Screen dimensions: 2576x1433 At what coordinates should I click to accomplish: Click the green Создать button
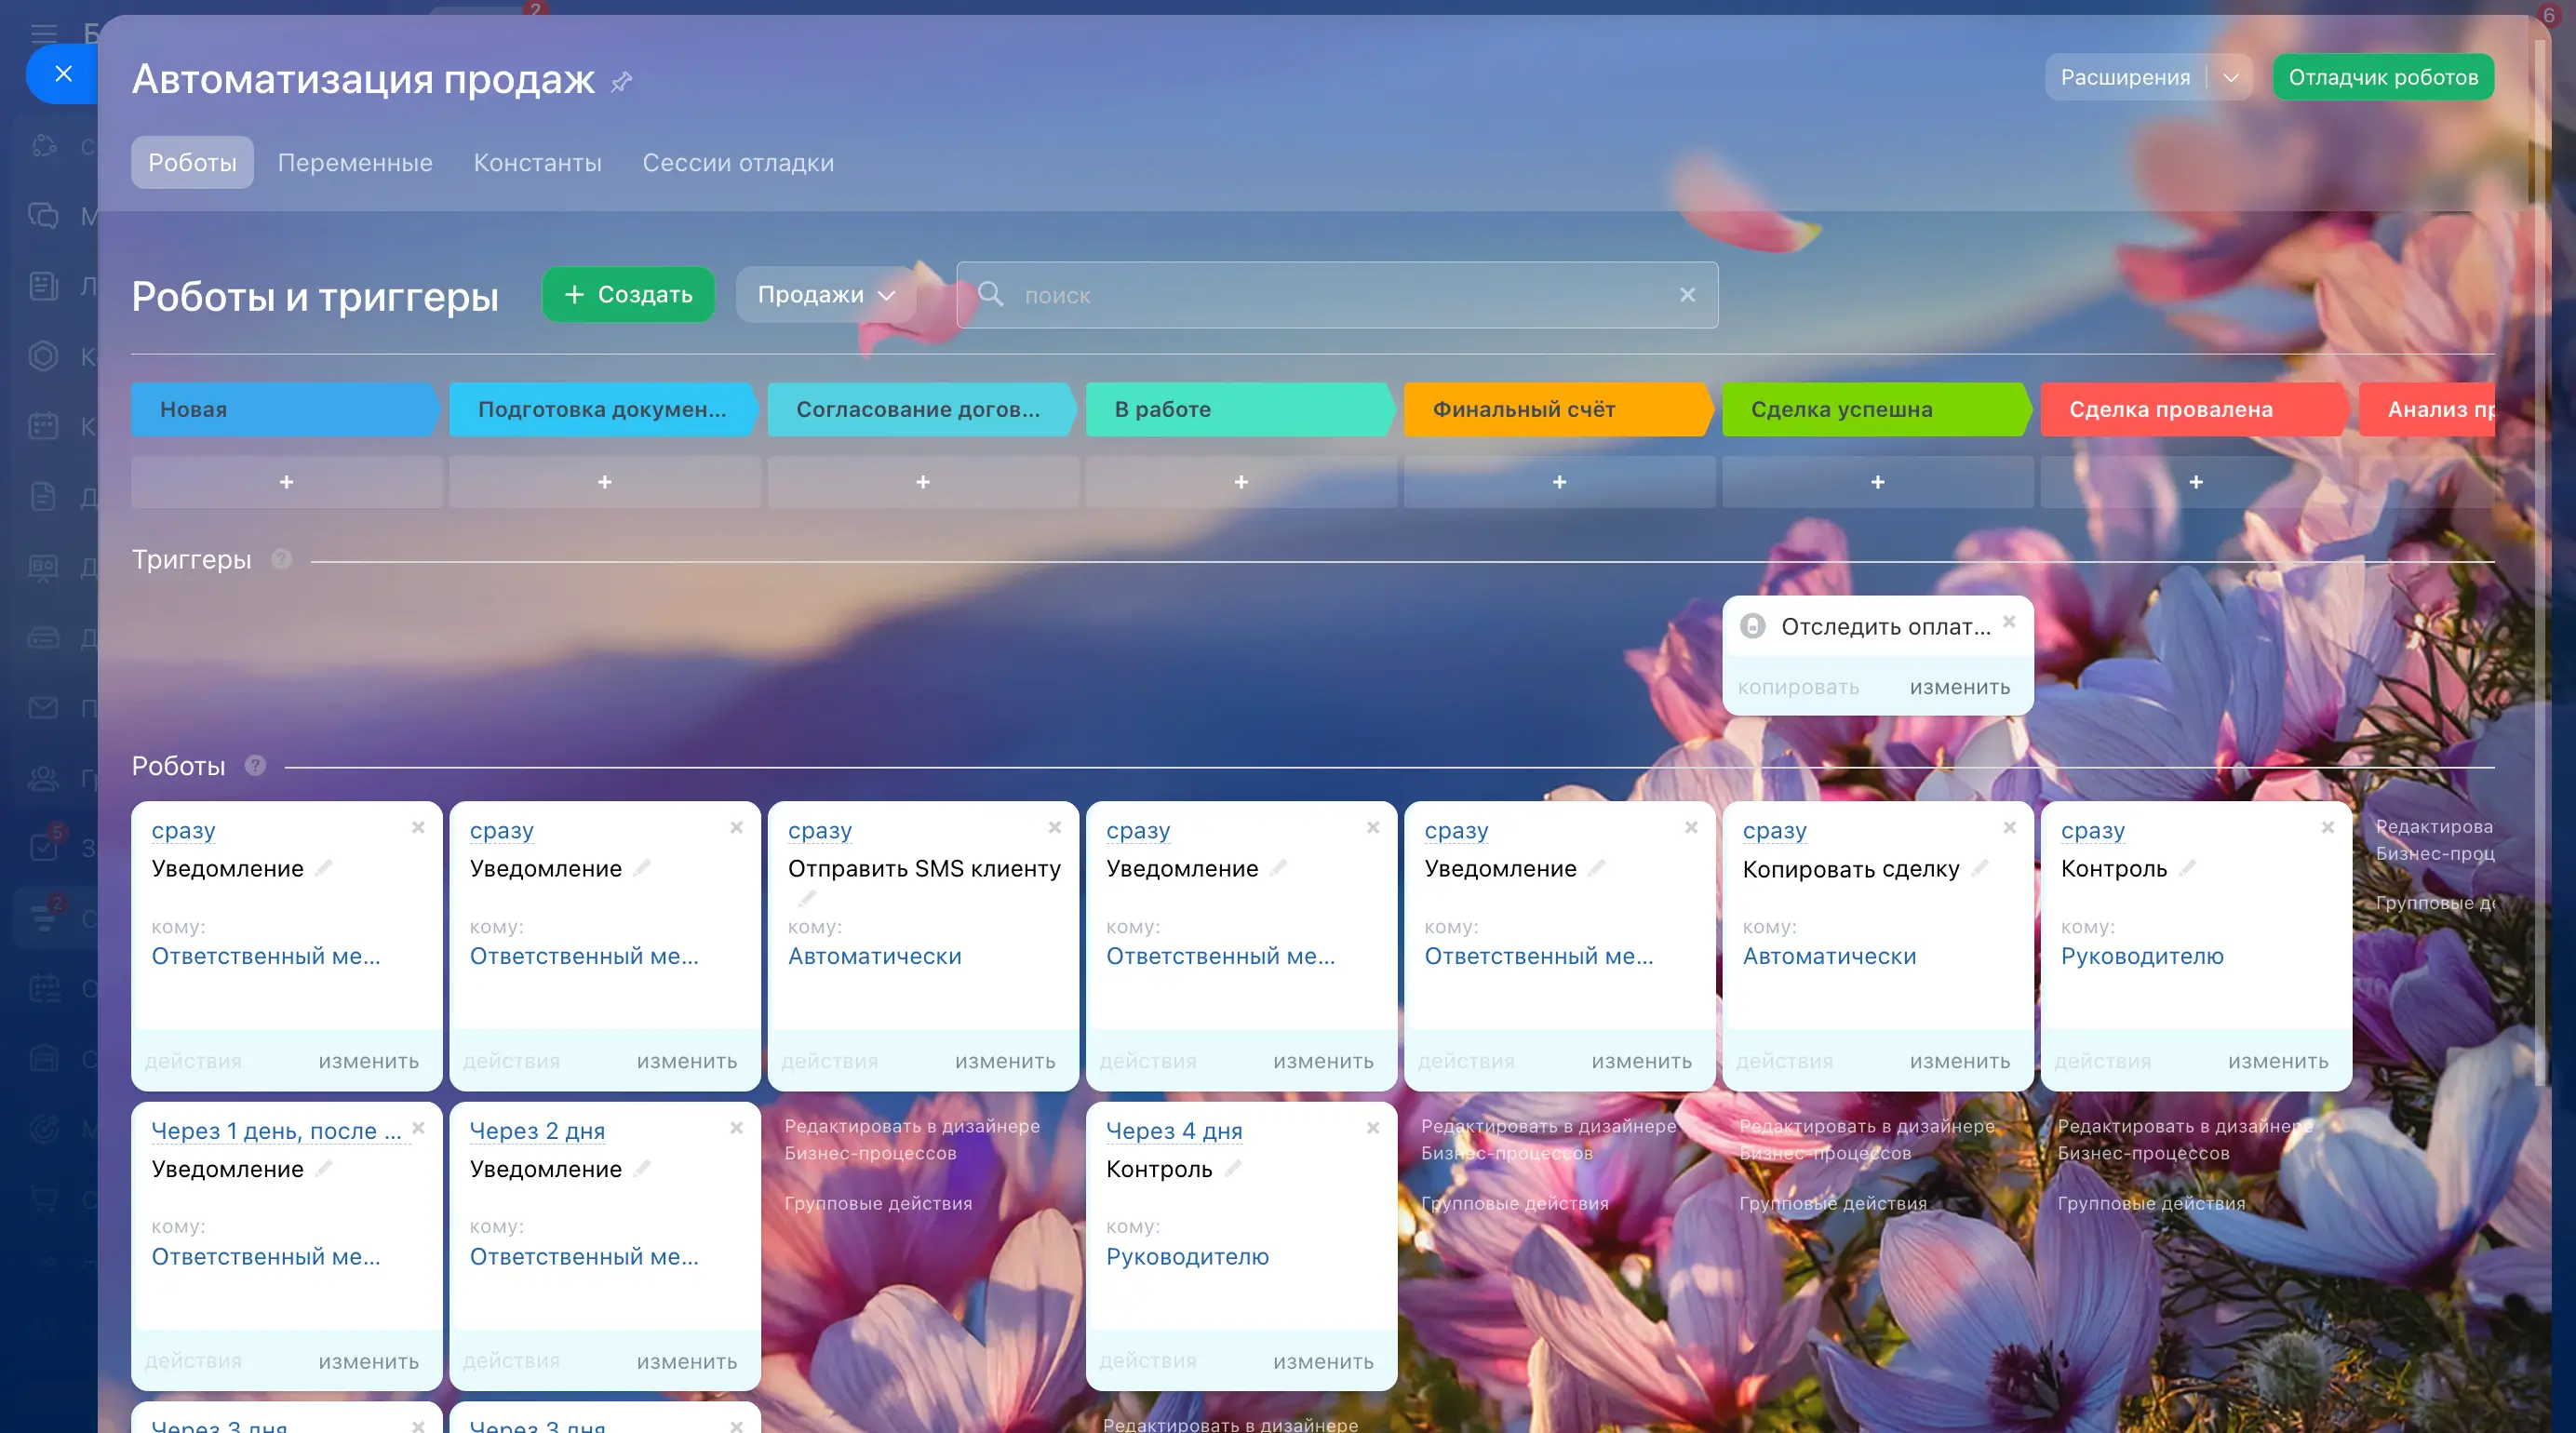[628, 295]
